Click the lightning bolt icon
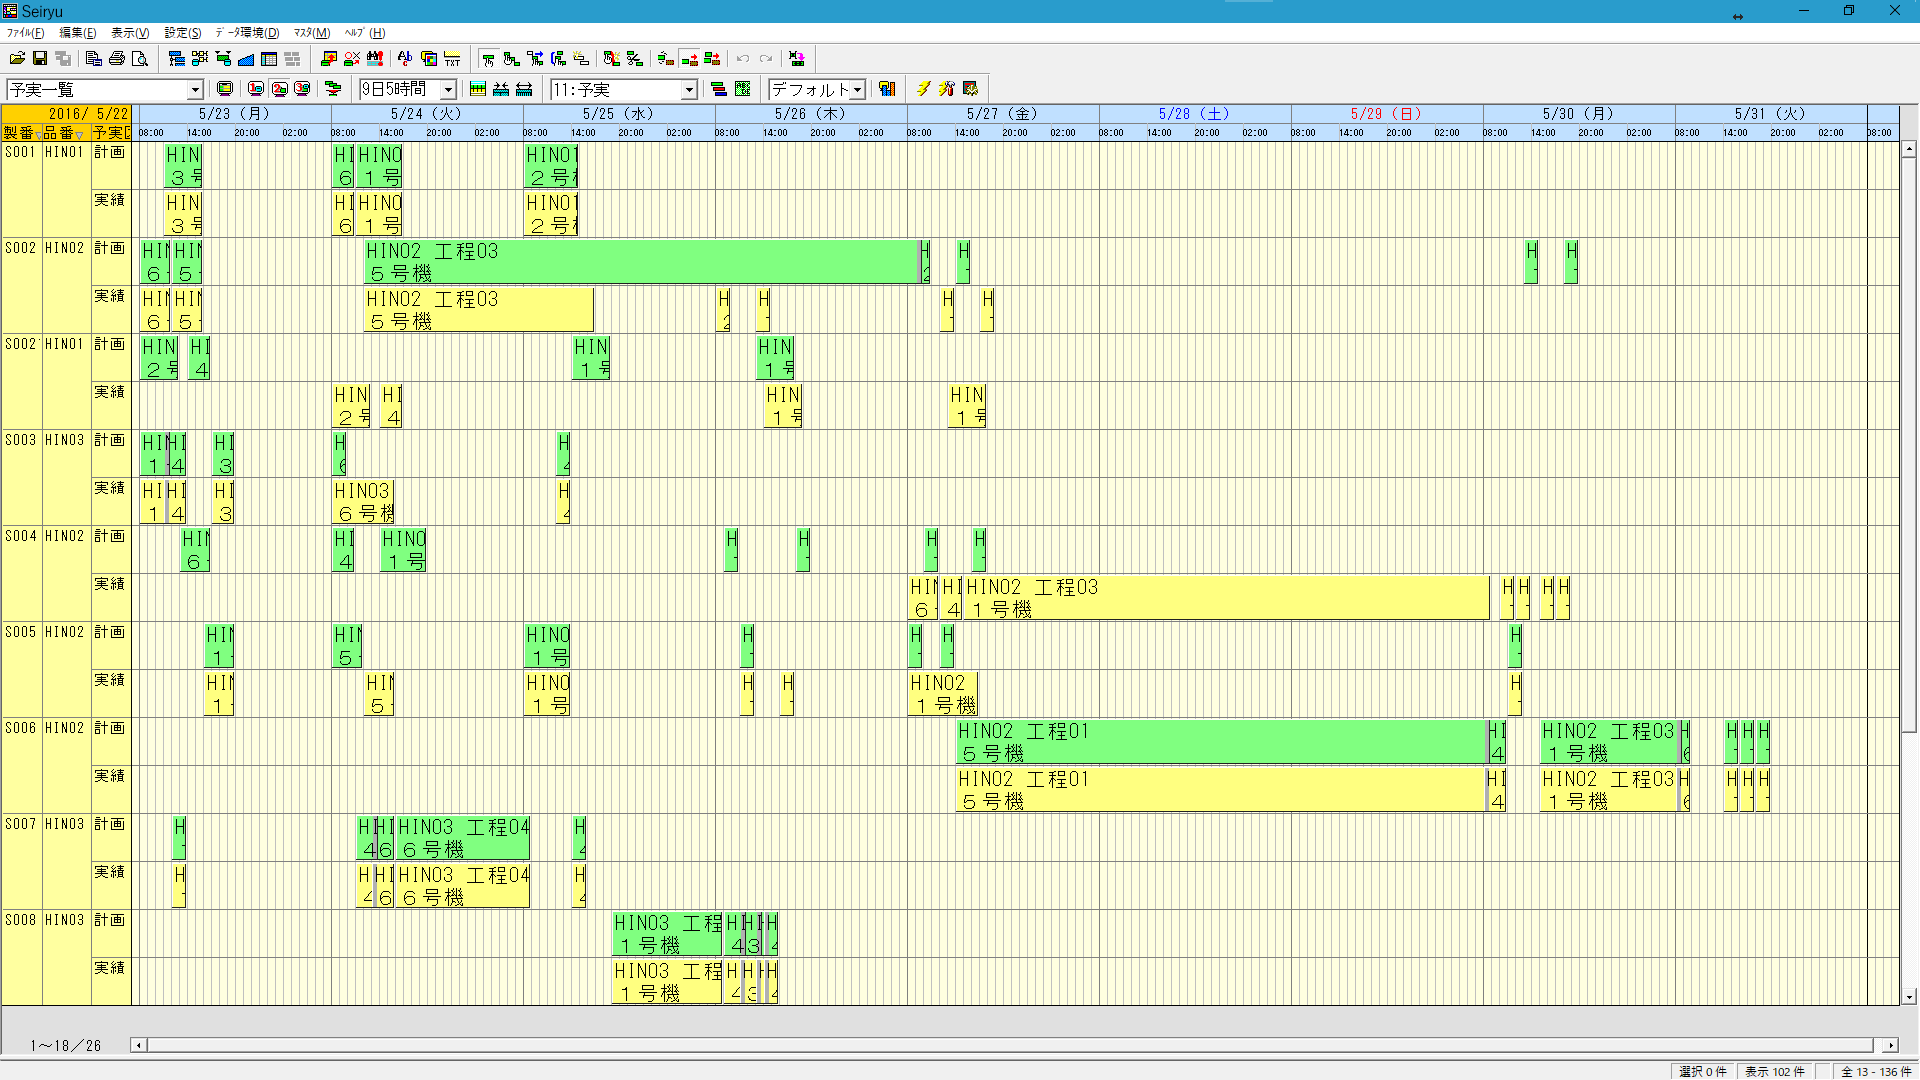 923,89
